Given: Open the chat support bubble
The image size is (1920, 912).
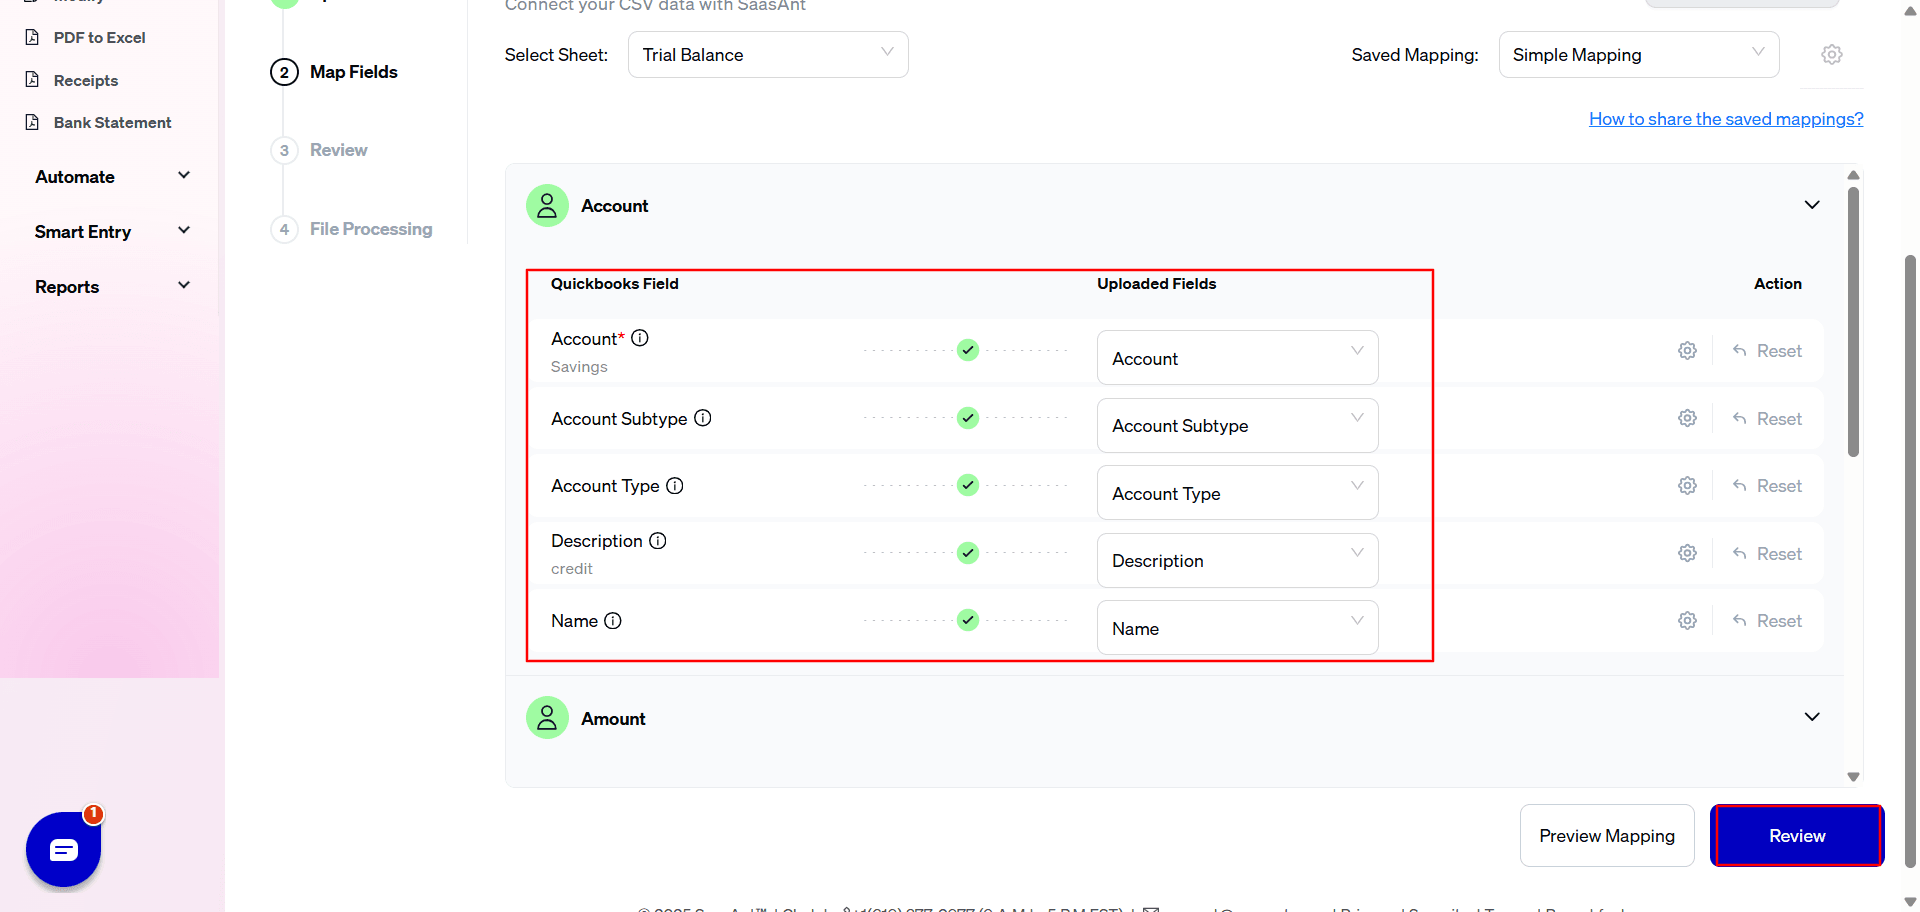Looking at the screenshot, I should pos(64,849).
